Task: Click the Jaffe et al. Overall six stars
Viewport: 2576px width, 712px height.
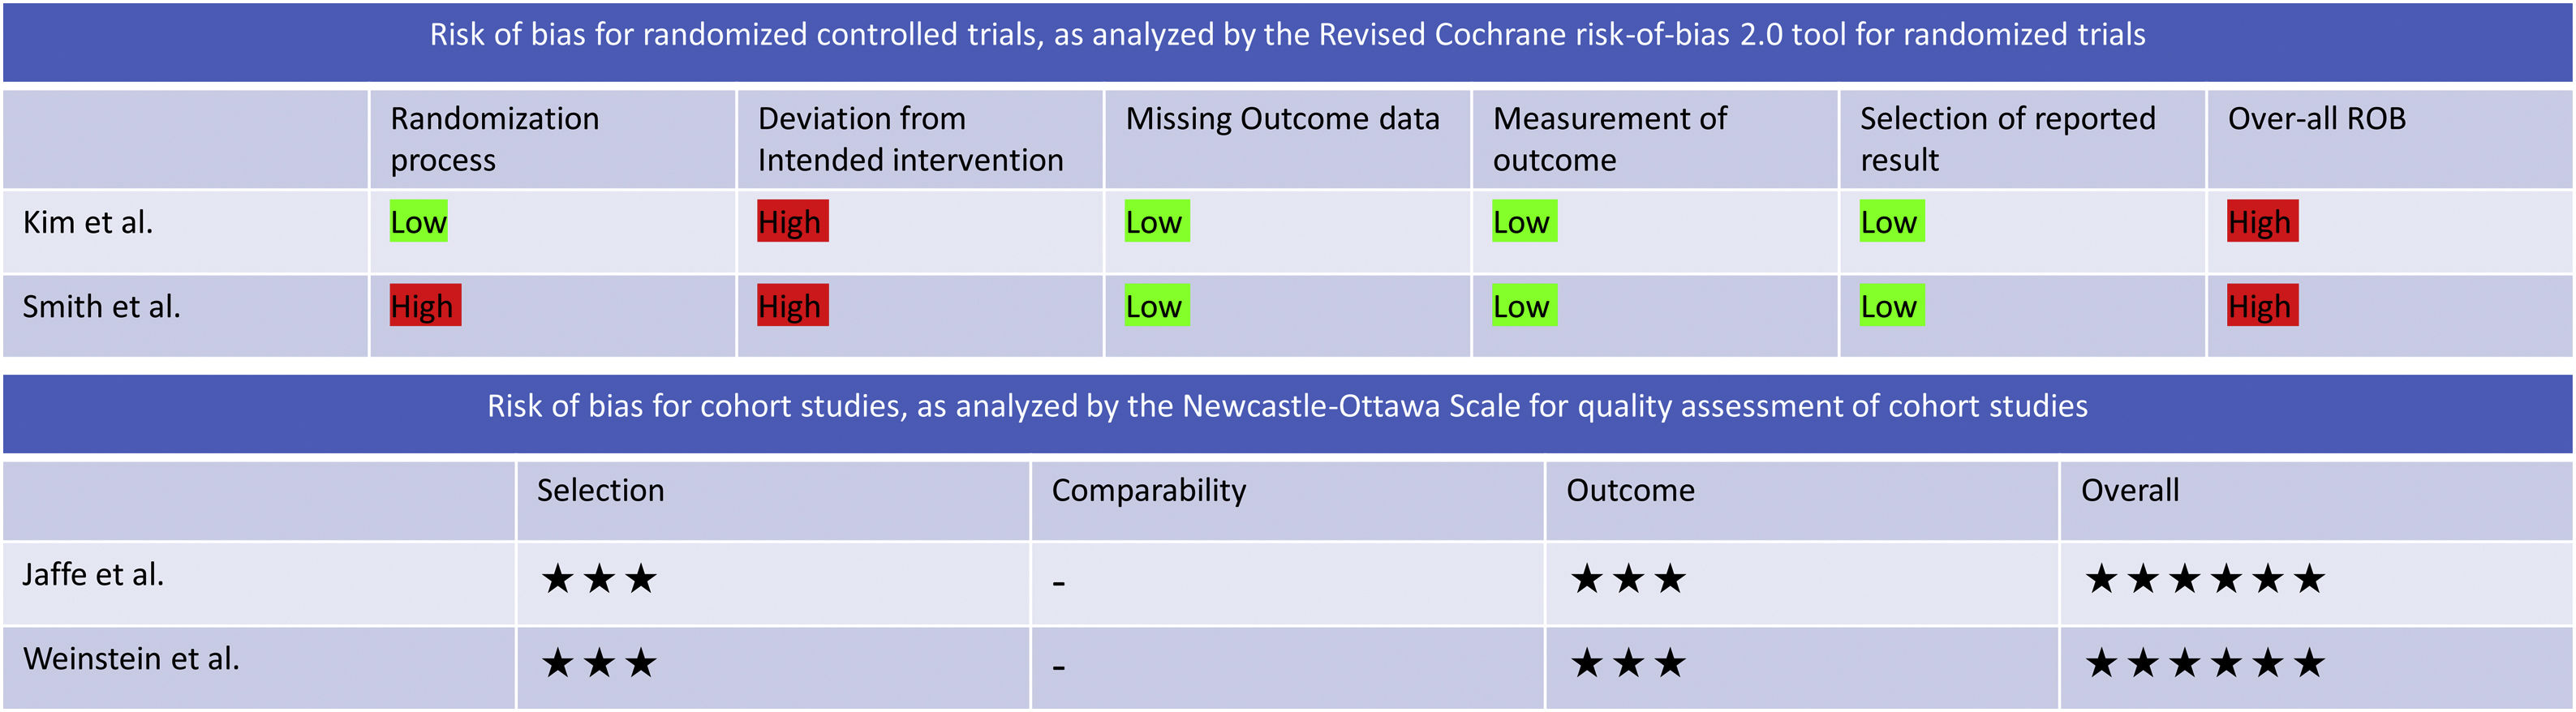Action: 2204,579
